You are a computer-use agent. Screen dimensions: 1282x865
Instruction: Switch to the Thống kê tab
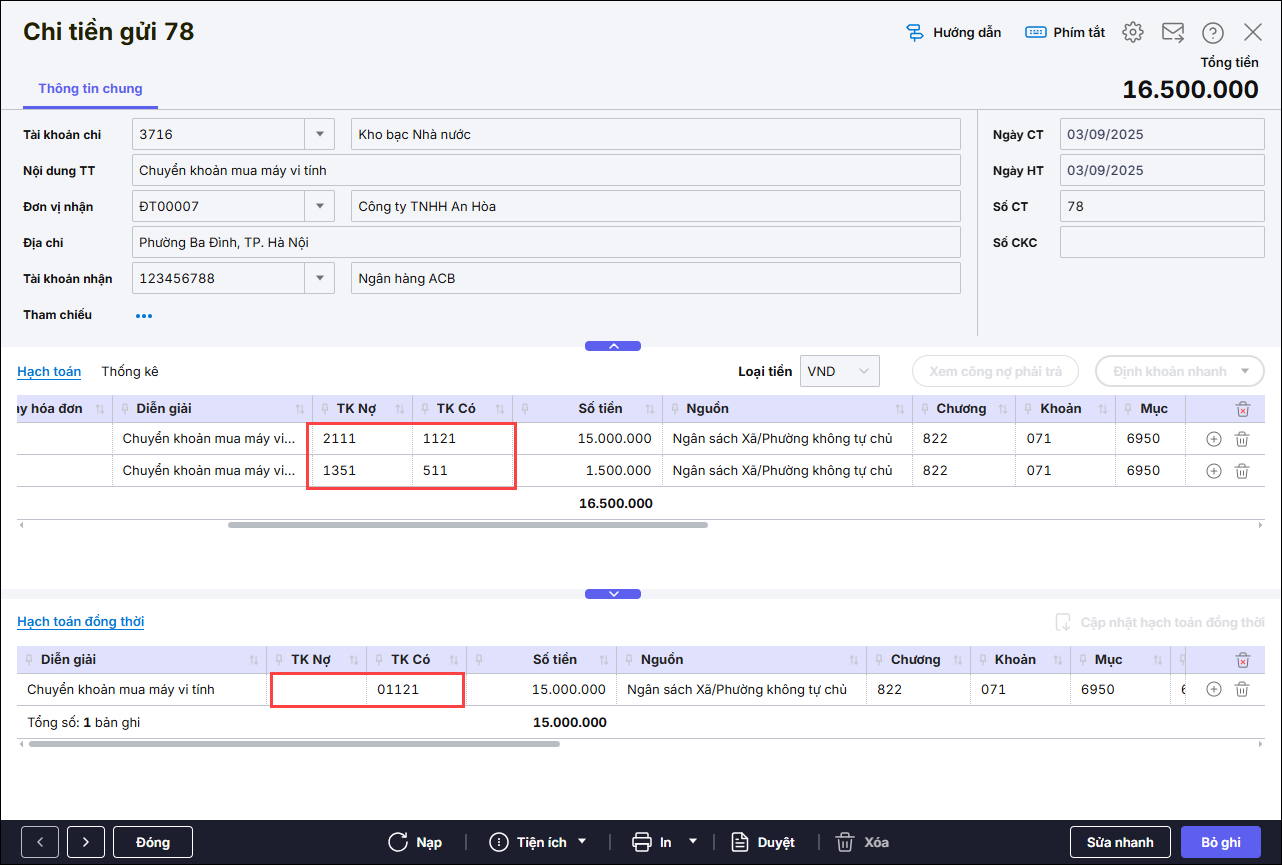tap(130, 371)
